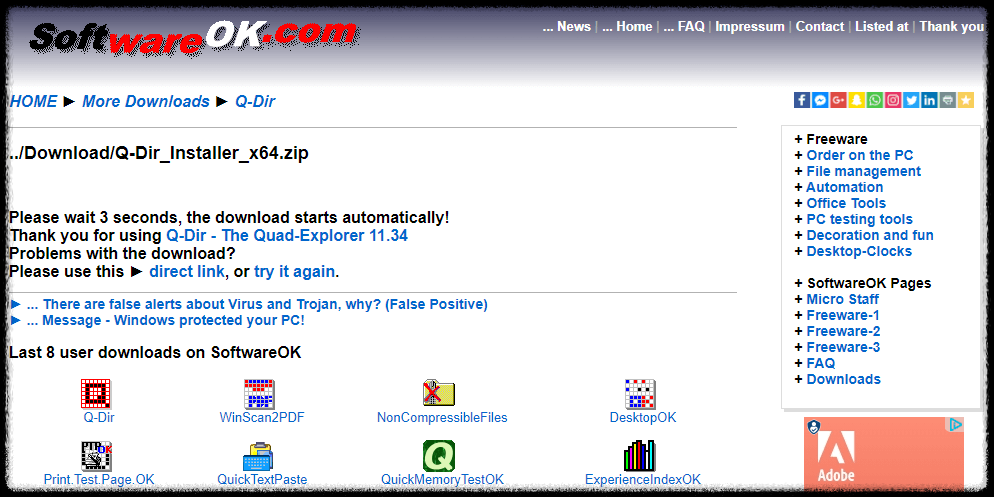
Task: Click the Last 8 user downloads on SoftwareOK heading
Action: [x=155, y=352]
